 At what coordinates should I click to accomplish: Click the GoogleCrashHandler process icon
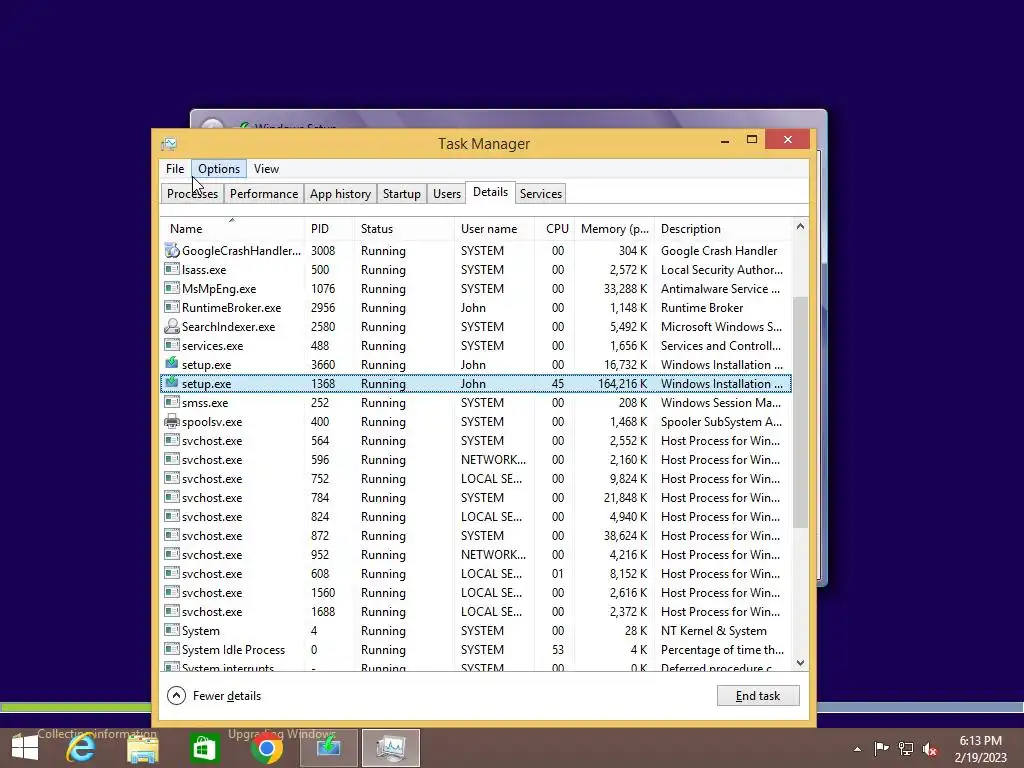(172, 250)
